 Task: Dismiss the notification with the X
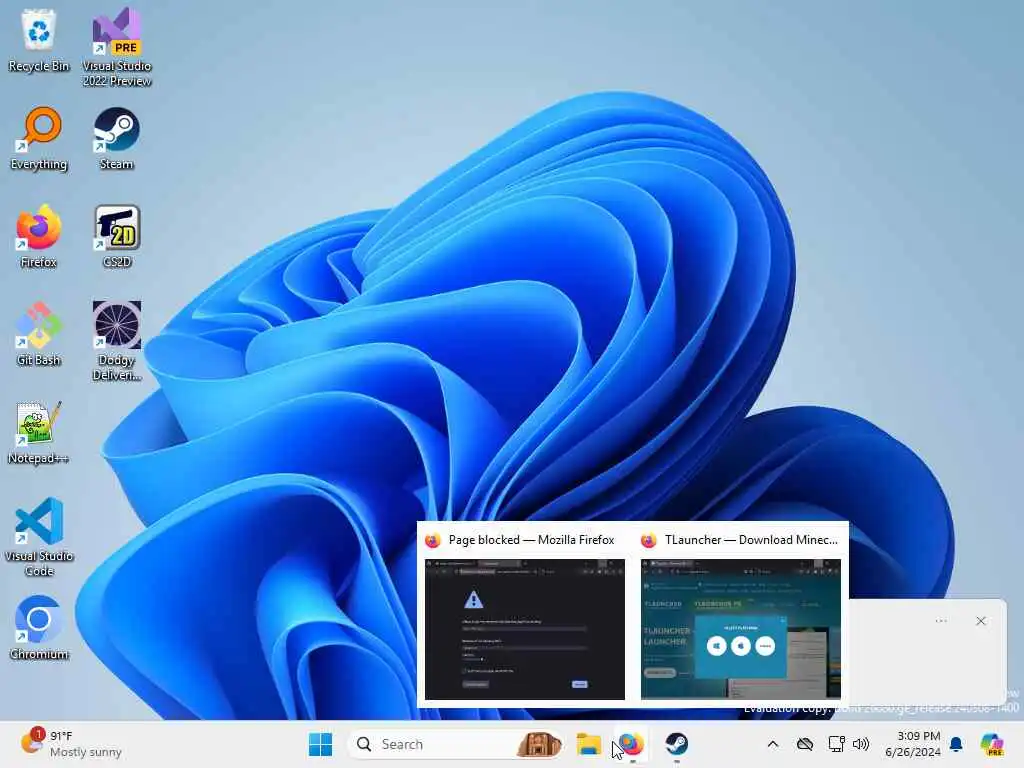tap(981, 620)
